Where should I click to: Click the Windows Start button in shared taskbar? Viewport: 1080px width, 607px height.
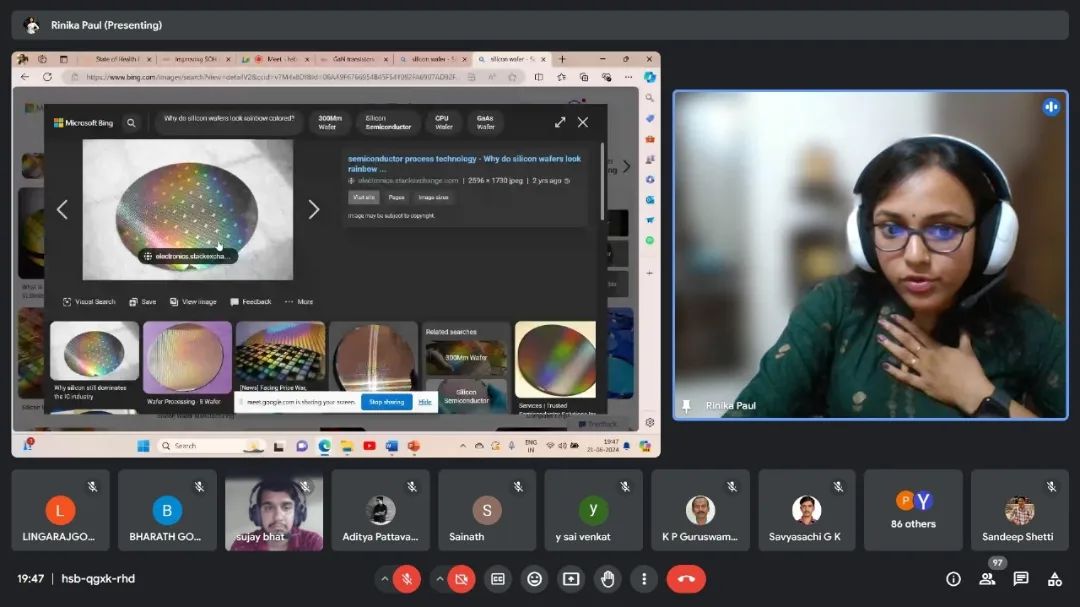[143, 446]
